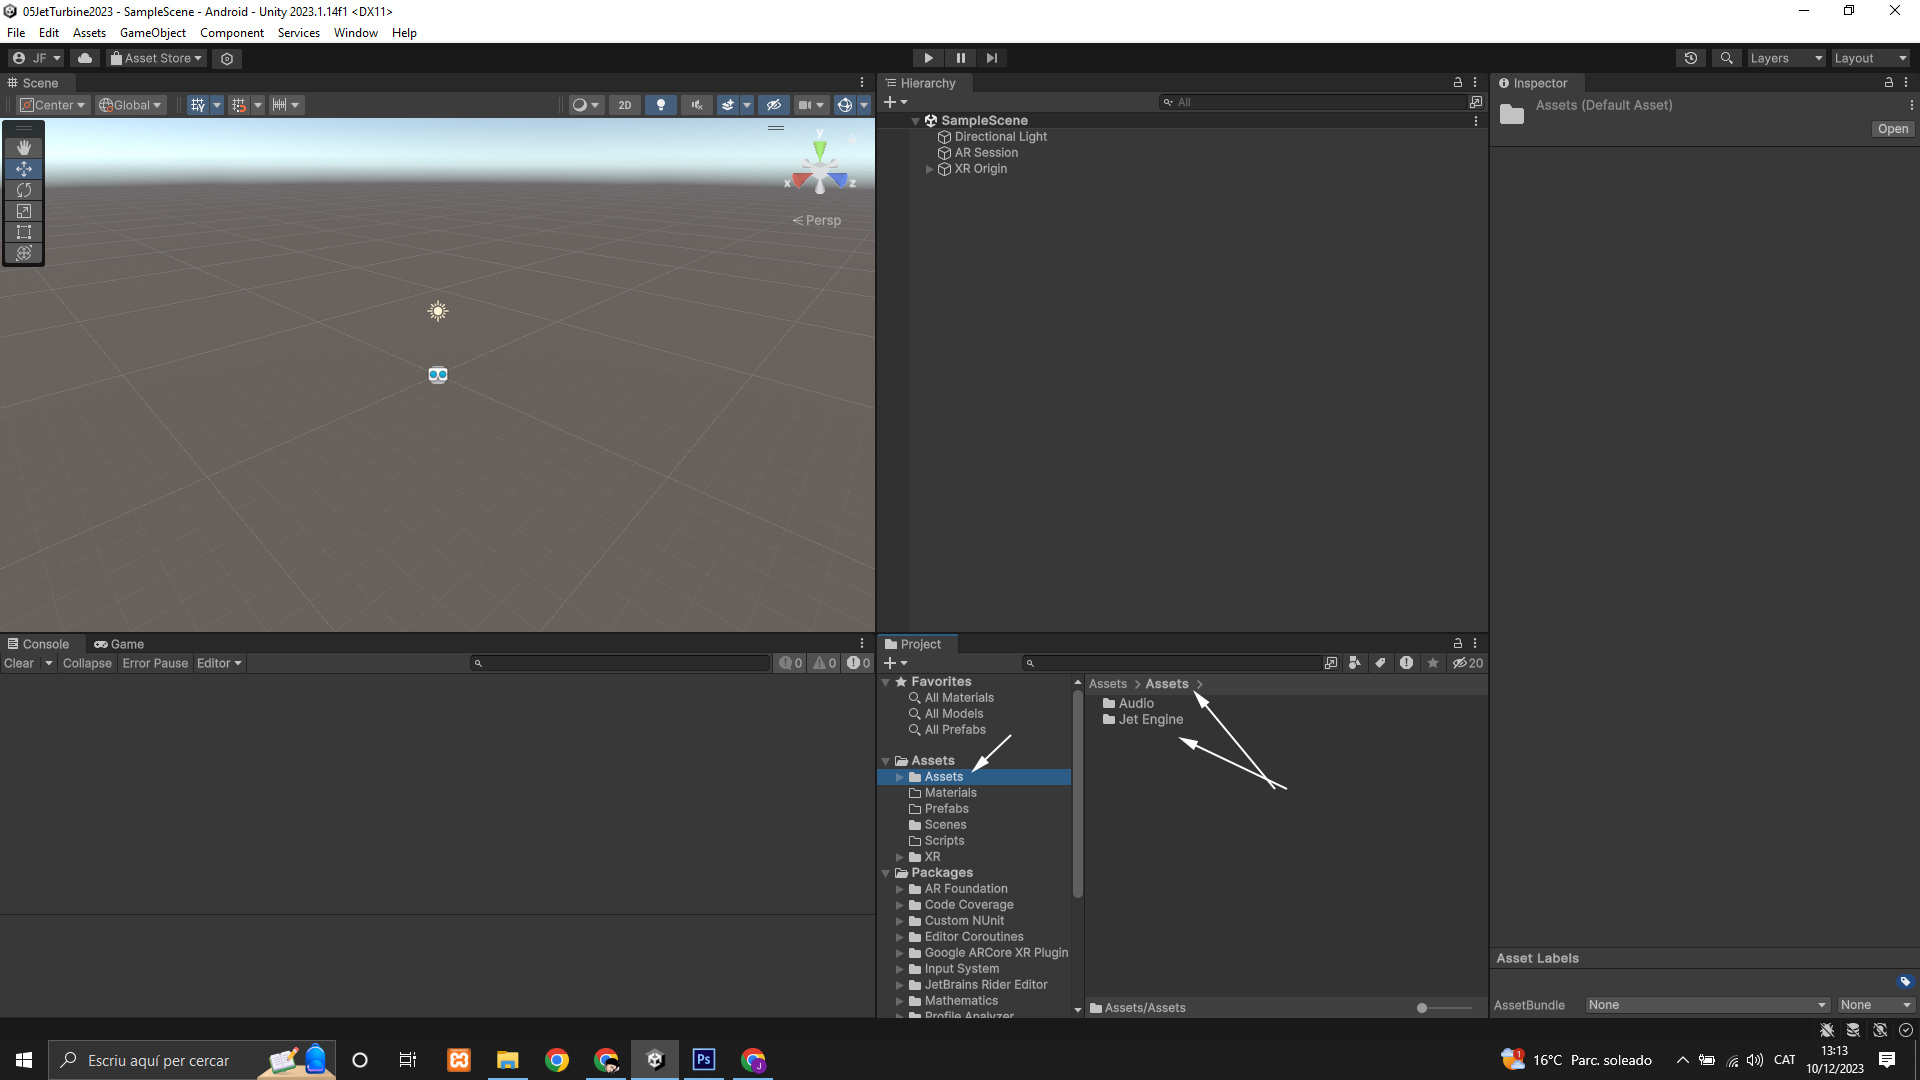Image resolution: width=1920 pixels, height=1080 pixels.
Task: Select the Rect transform tool
Action: point(24,232)
